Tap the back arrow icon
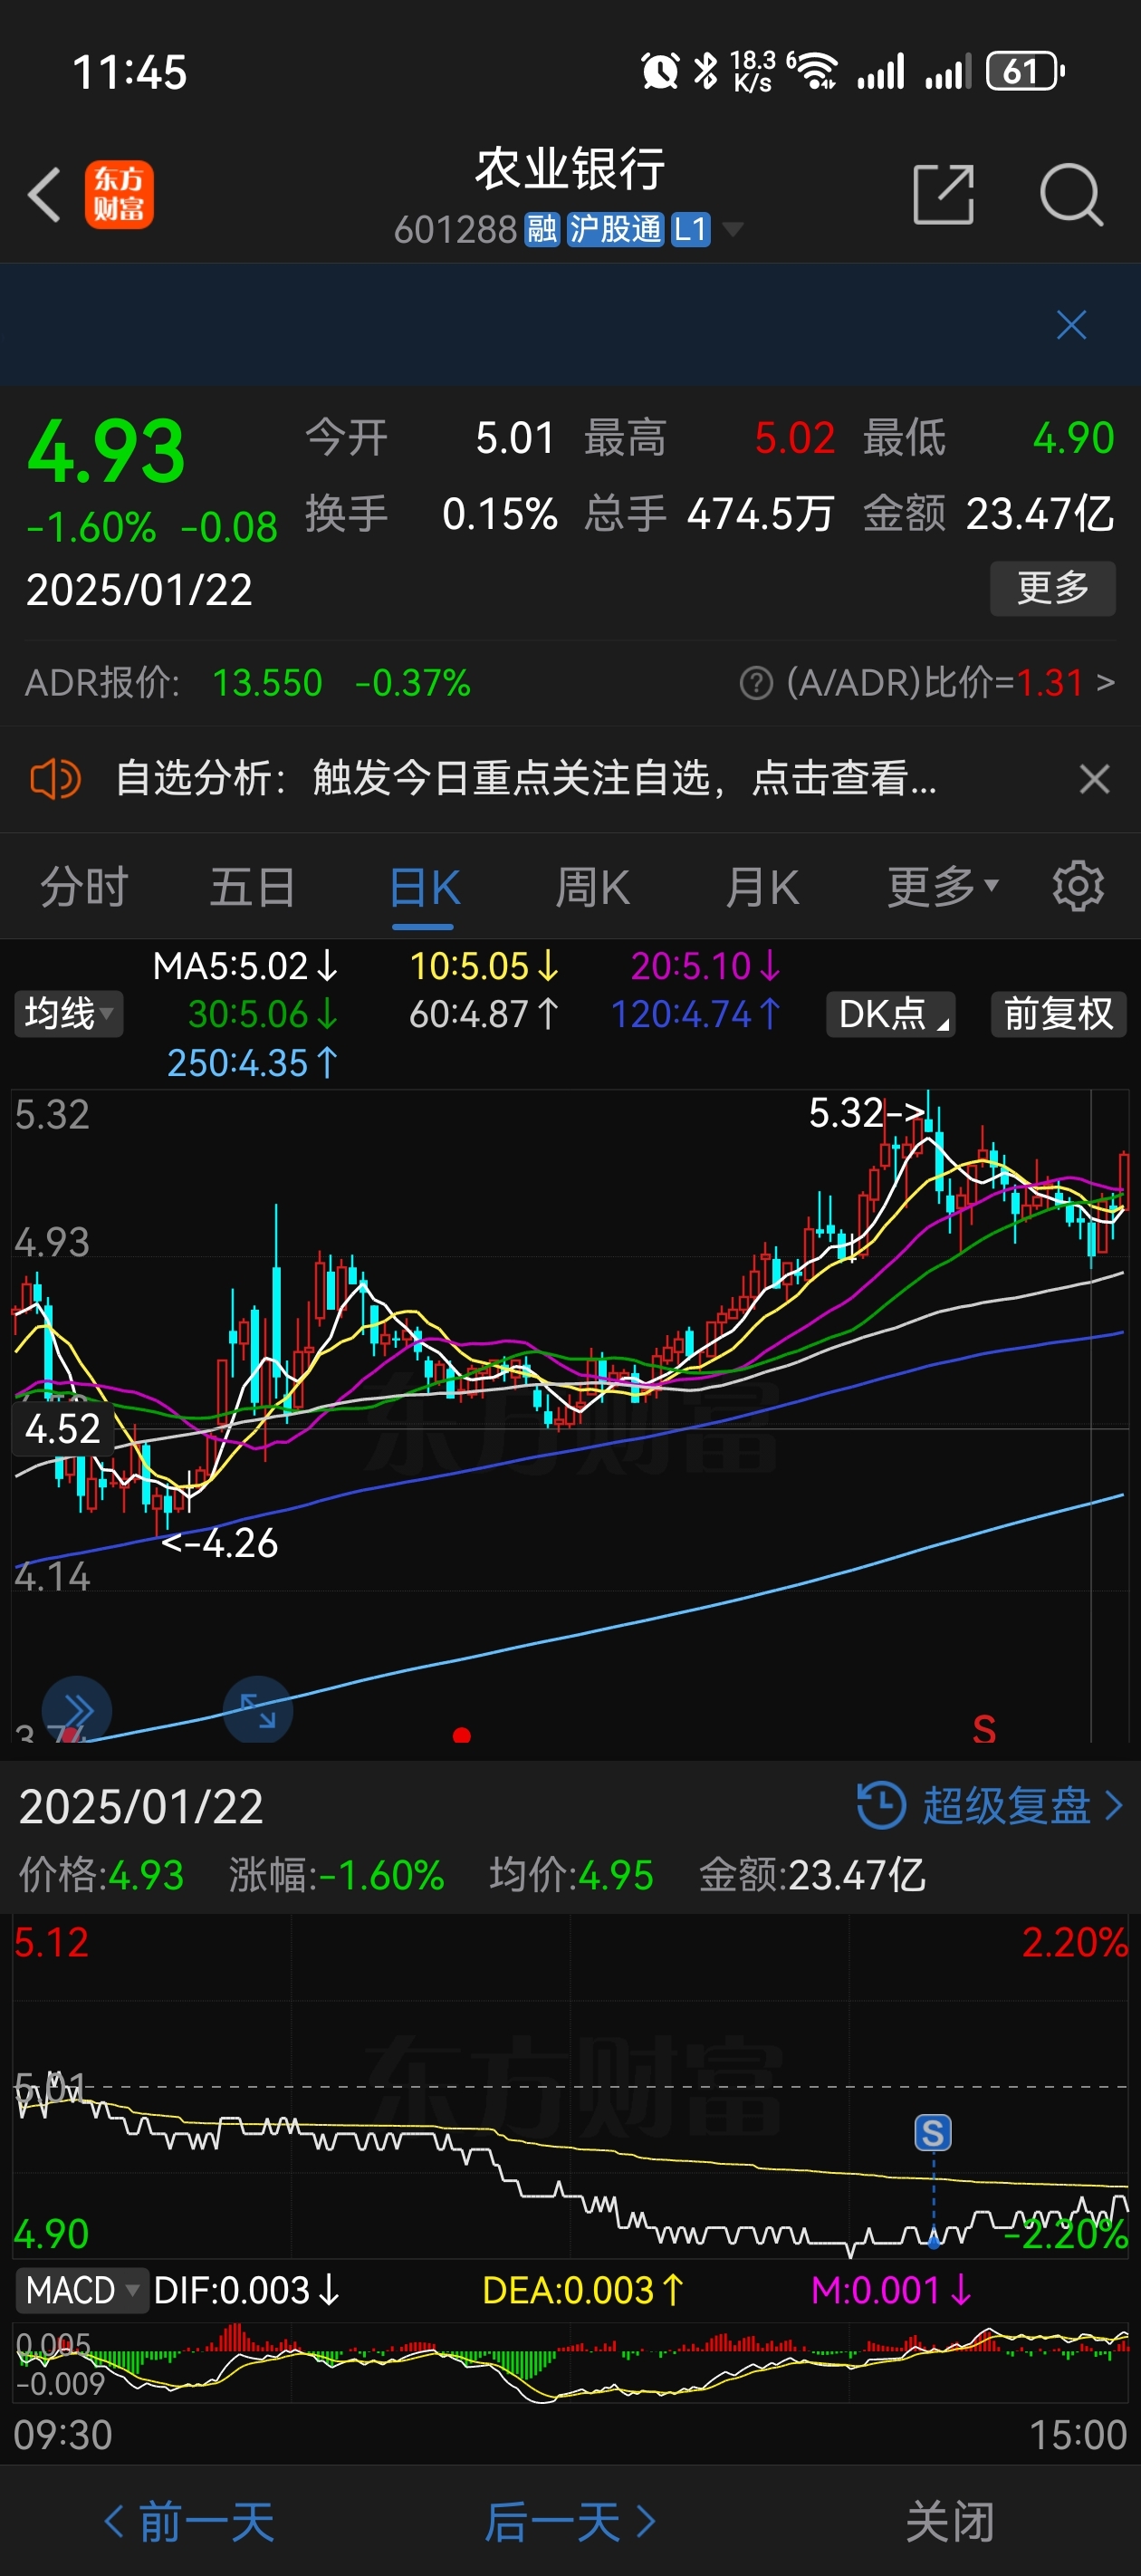Image resolution: width=1141 pixels, height=2576 pixels. 44,194
